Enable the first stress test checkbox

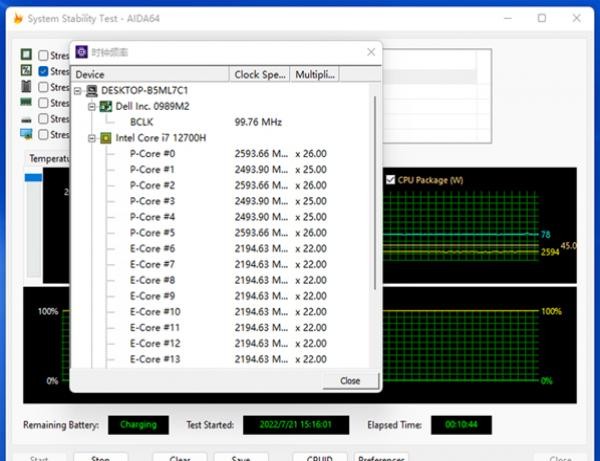43,56
